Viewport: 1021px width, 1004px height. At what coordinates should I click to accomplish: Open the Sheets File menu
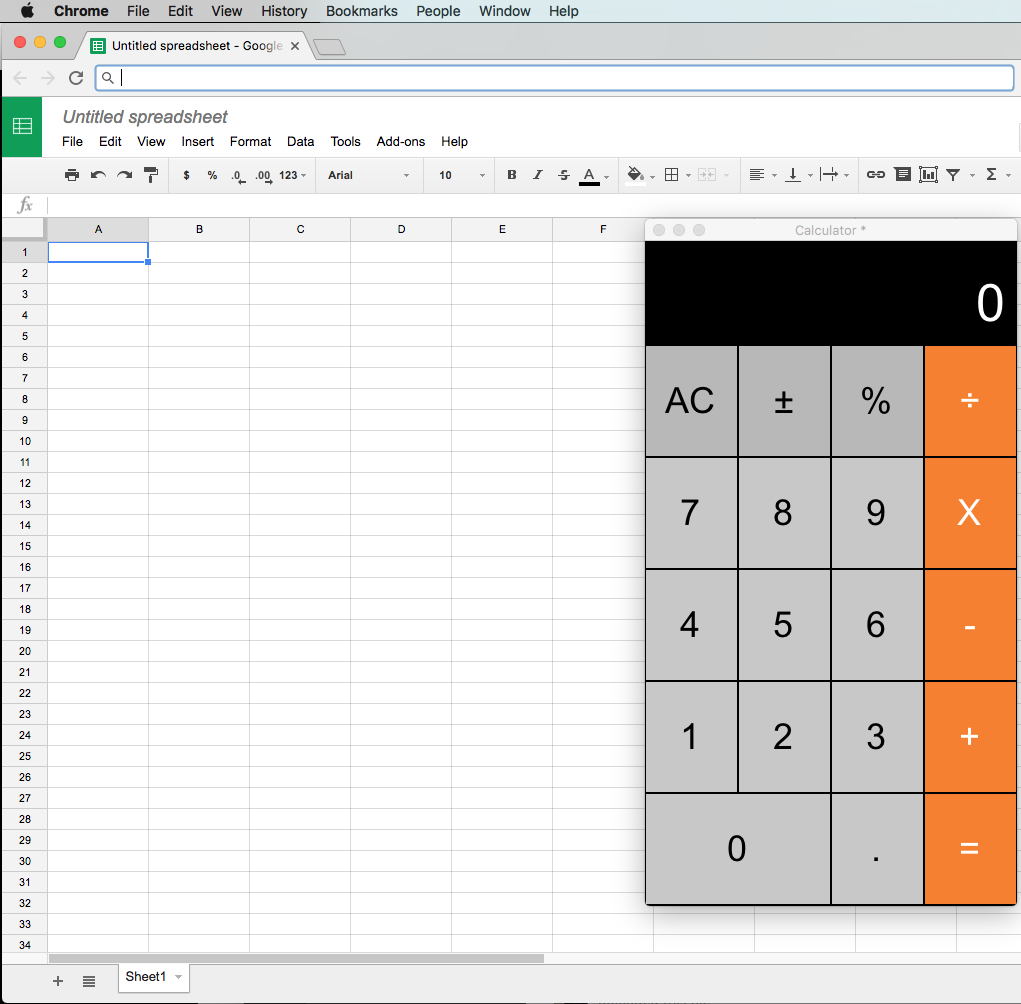[x=72, y=141]
